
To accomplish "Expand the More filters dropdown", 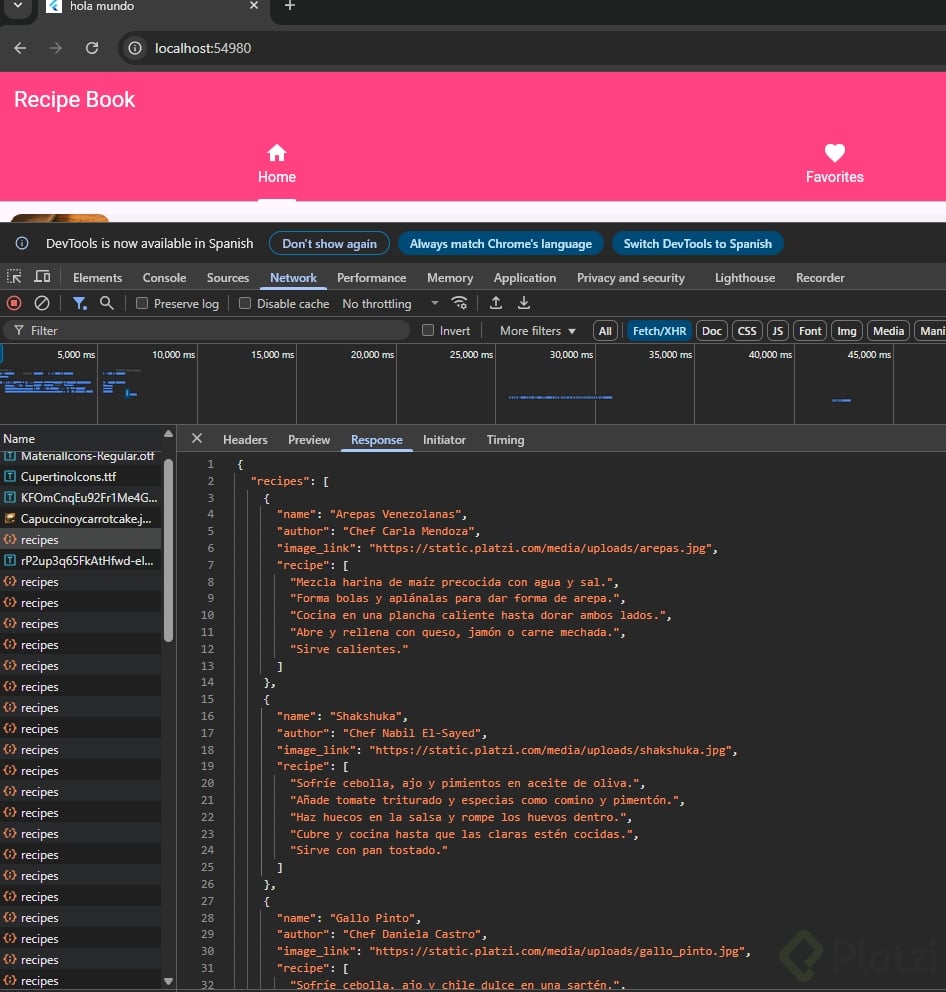I will coord(538,331).
